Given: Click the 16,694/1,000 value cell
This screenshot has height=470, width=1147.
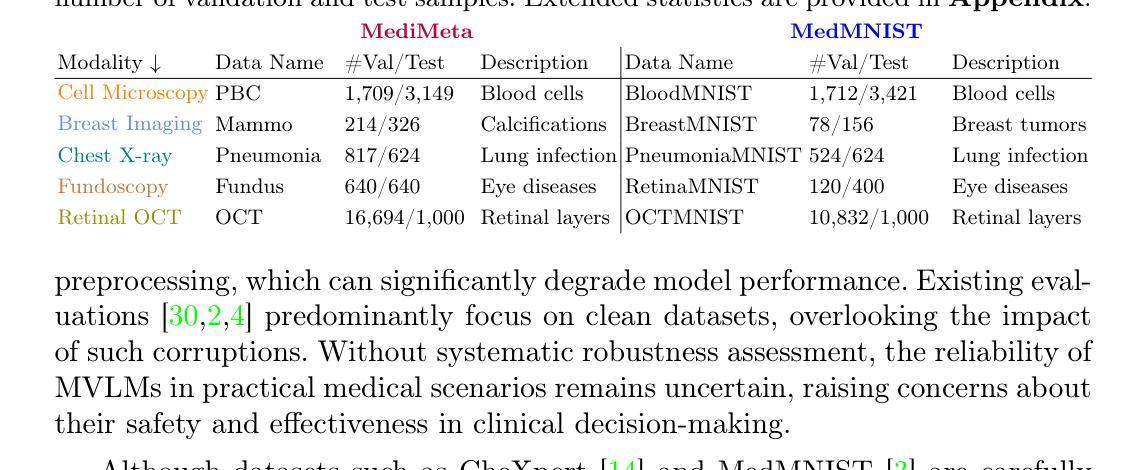Looking at the screenshot, I should [405, 218].
